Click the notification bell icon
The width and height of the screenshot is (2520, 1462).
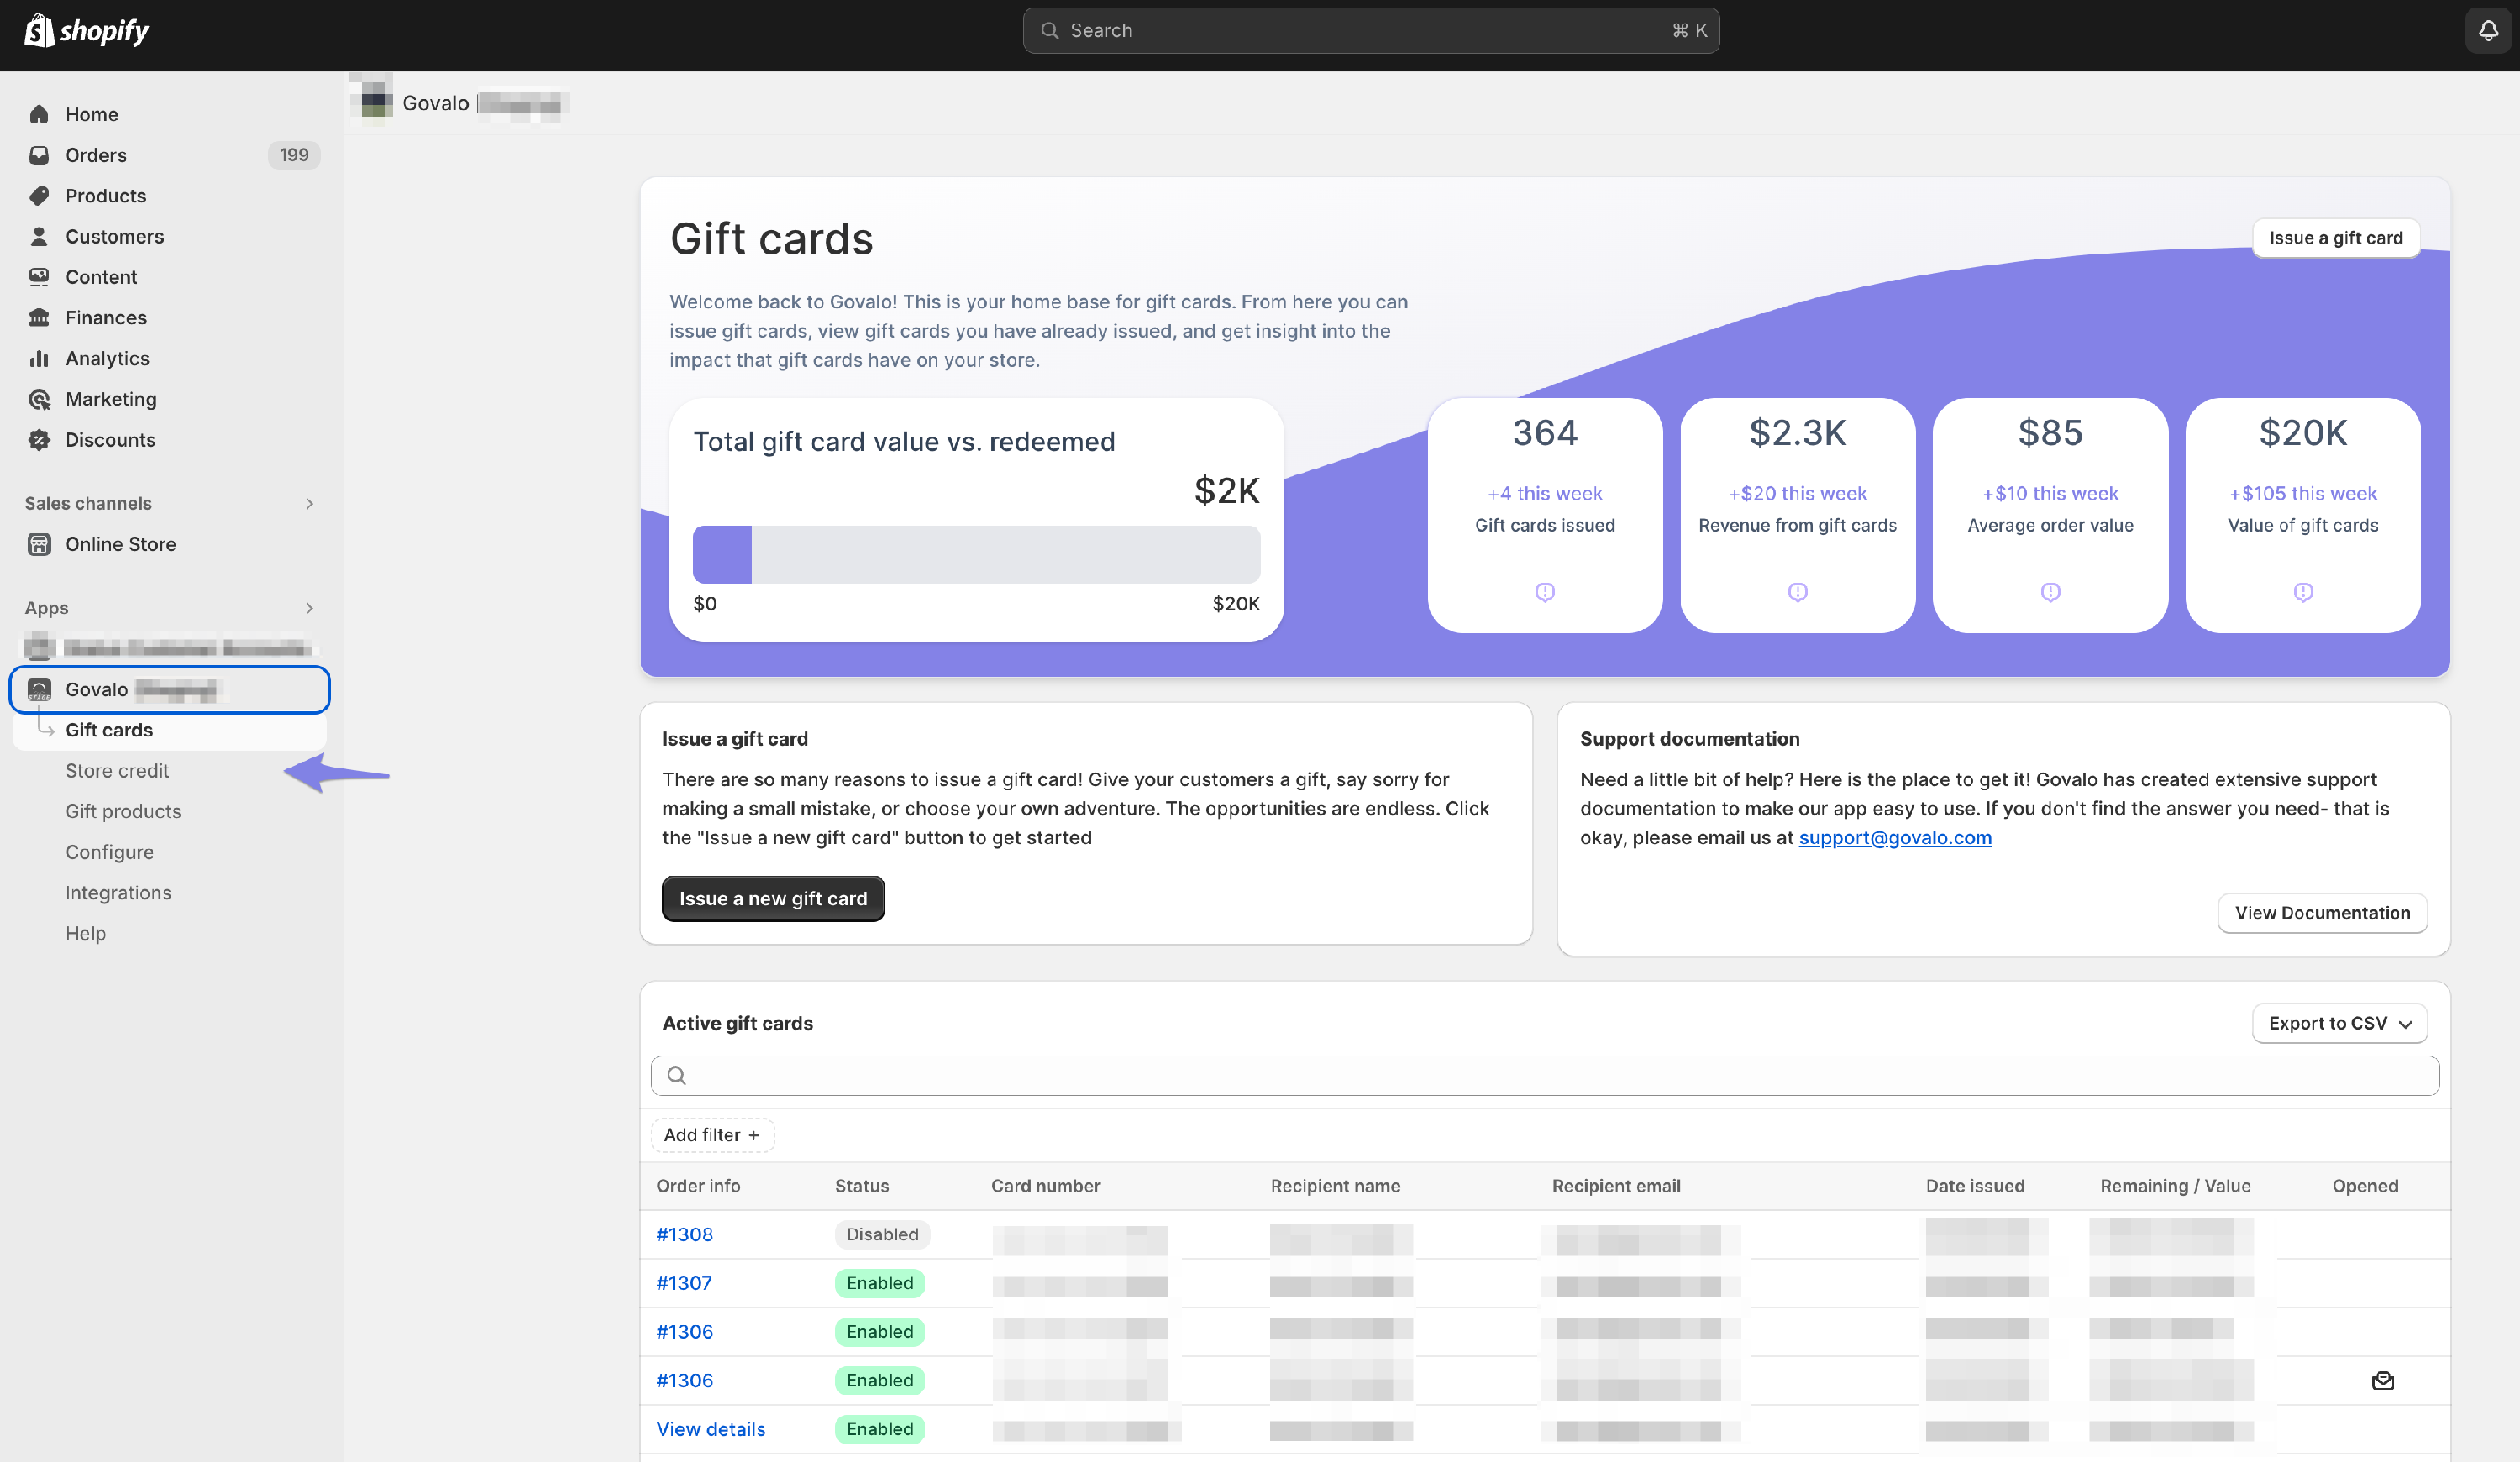point(2488,30)
